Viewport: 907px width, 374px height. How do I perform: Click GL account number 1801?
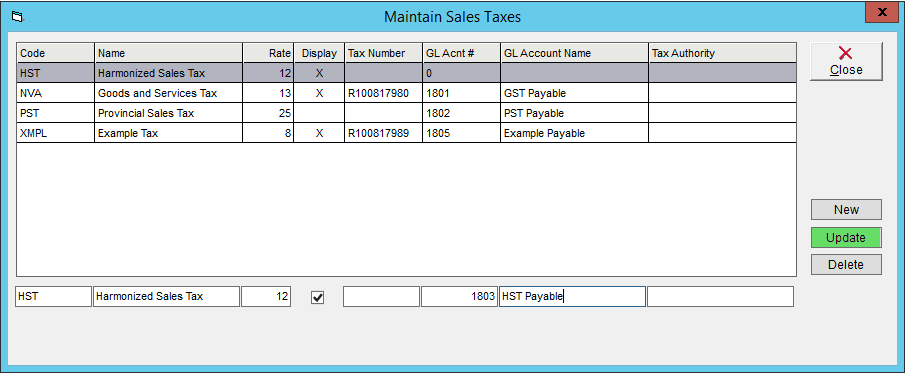(x=462, y=93)
